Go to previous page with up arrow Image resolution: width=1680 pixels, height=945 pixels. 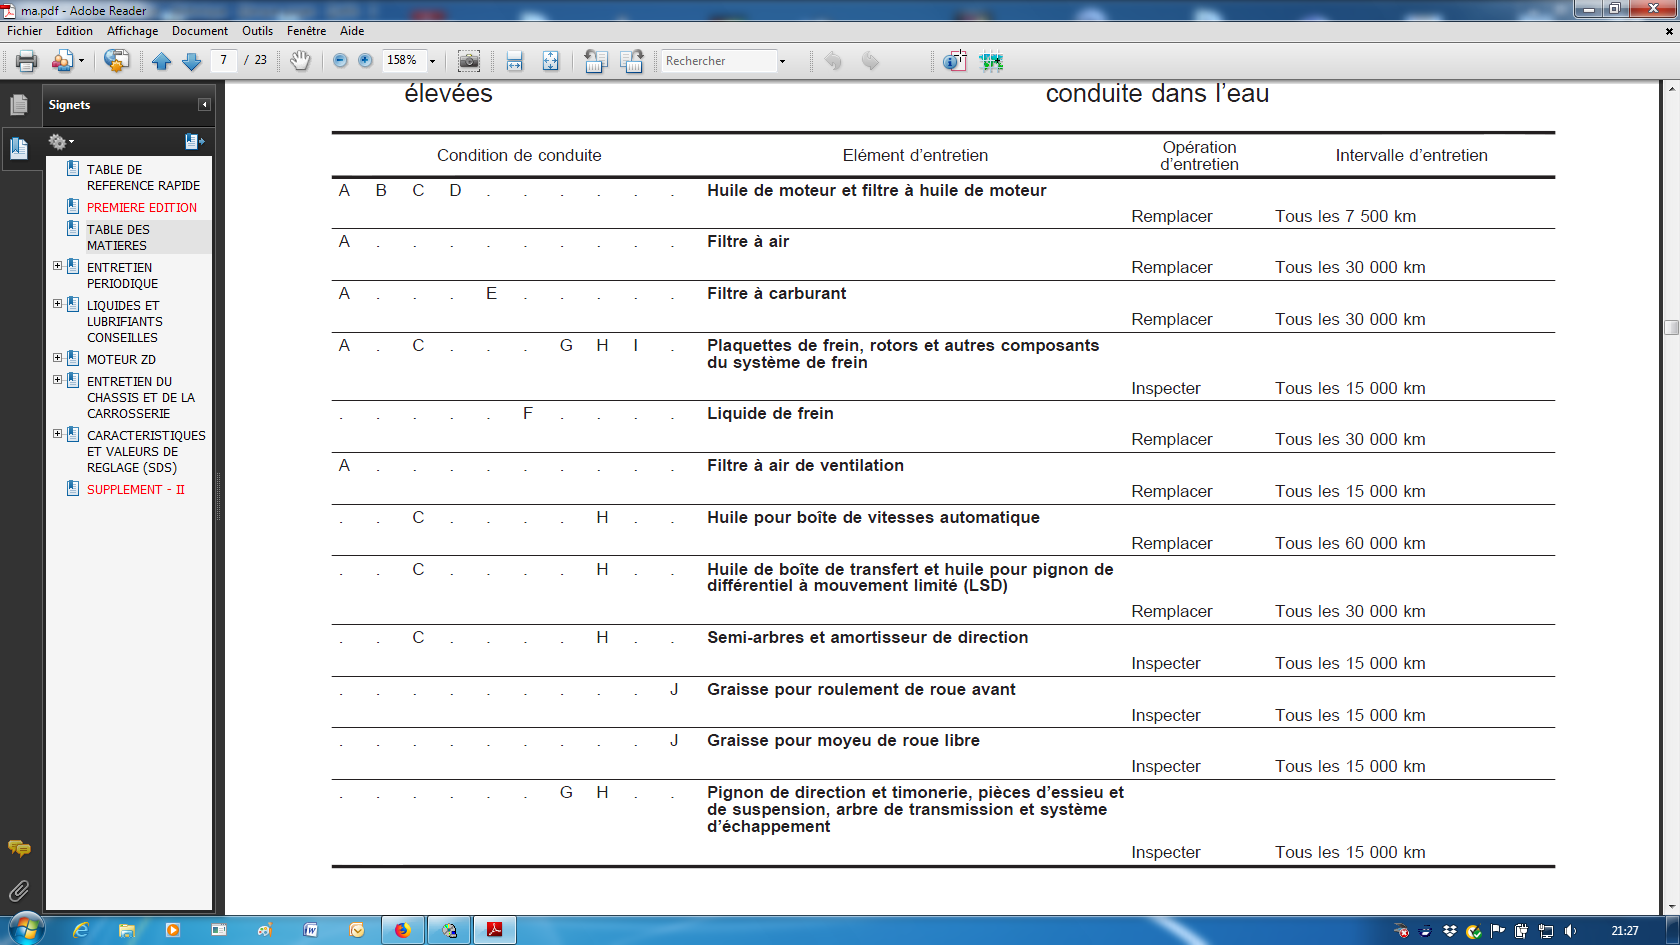coord(162,61)
